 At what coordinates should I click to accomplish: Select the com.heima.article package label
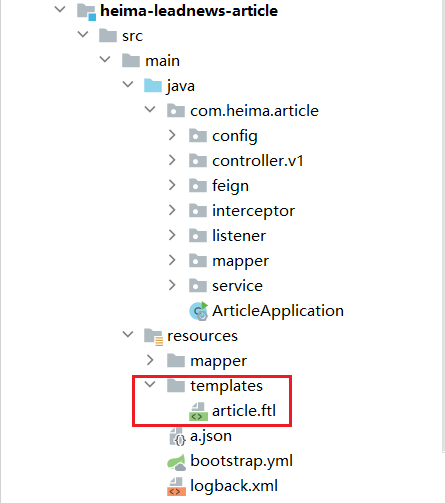pyautogui.click(x=254, y=111)
